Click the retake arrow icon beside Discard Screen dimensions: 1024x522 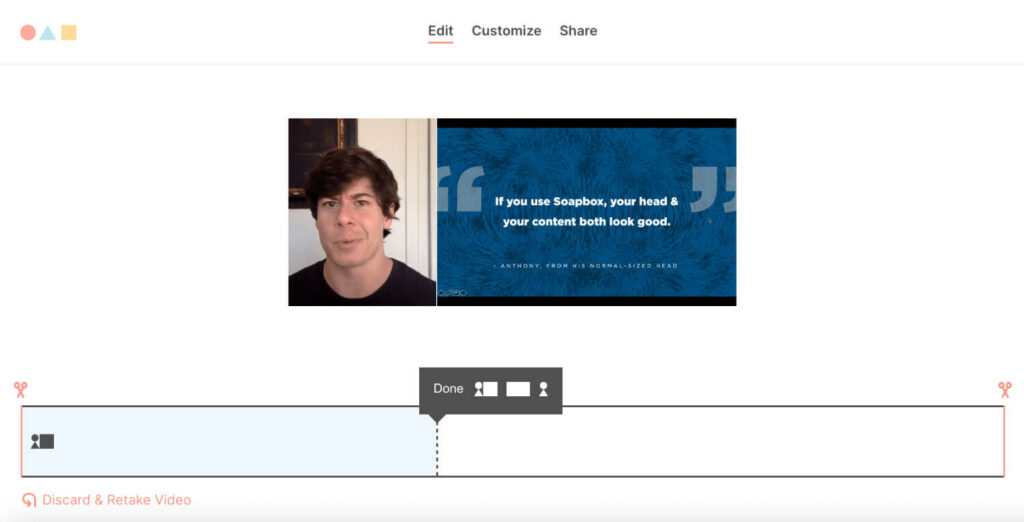point(29,500)
